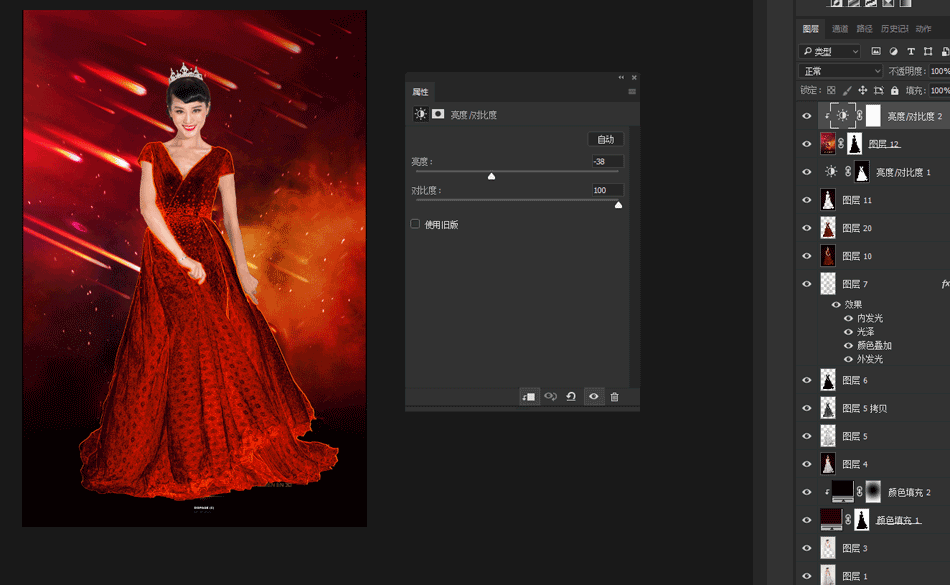950x585 pixels.
Task: Click the text layer filter icon
Action: 911,51
